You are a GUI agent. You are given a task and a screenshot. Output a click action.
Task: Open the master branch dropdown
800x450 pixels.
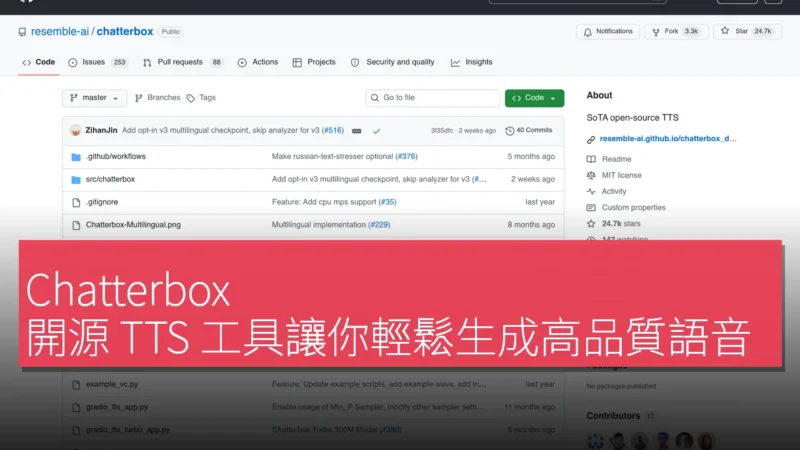(94, 98)
